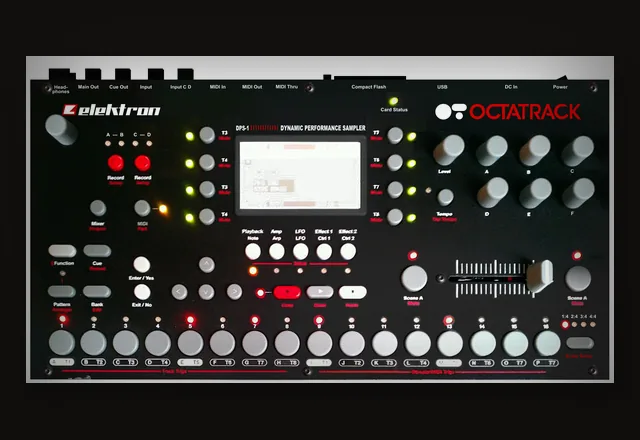
Task: Tap the right arrow key
Action: 234,292
